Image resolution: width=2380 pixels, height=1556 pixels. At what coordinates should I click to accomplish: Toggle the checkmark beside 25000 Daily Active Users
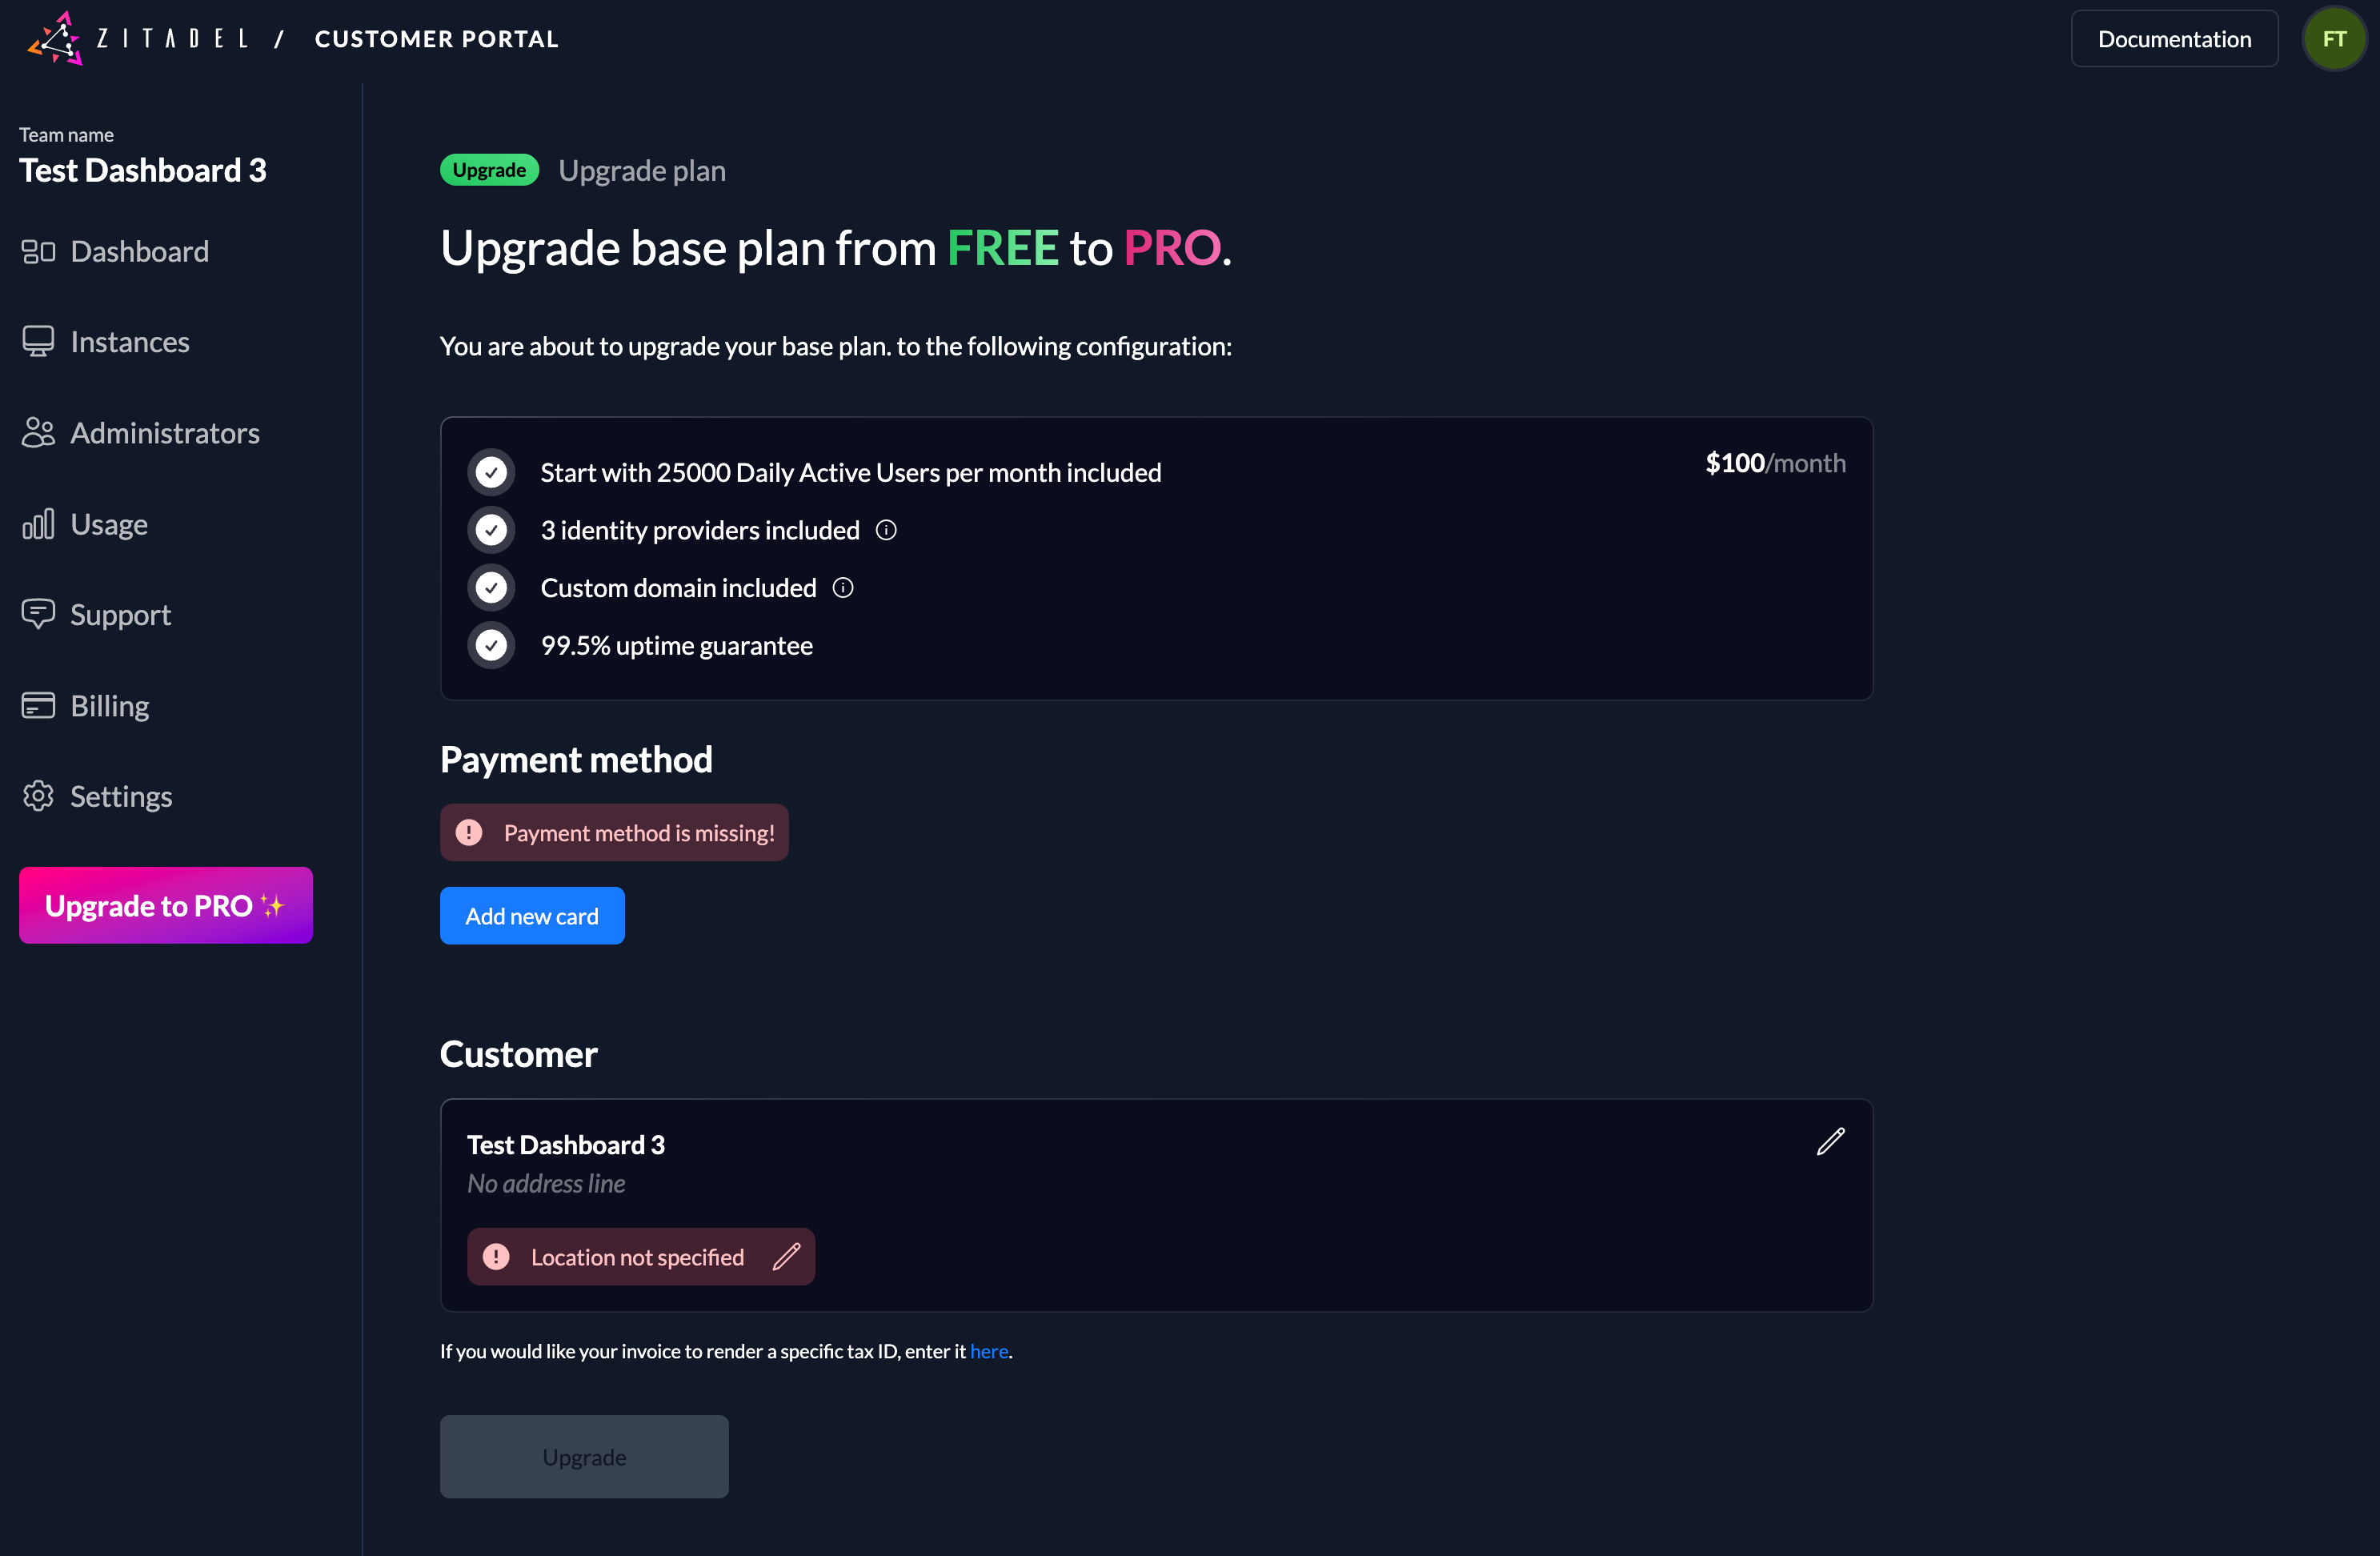491,471
